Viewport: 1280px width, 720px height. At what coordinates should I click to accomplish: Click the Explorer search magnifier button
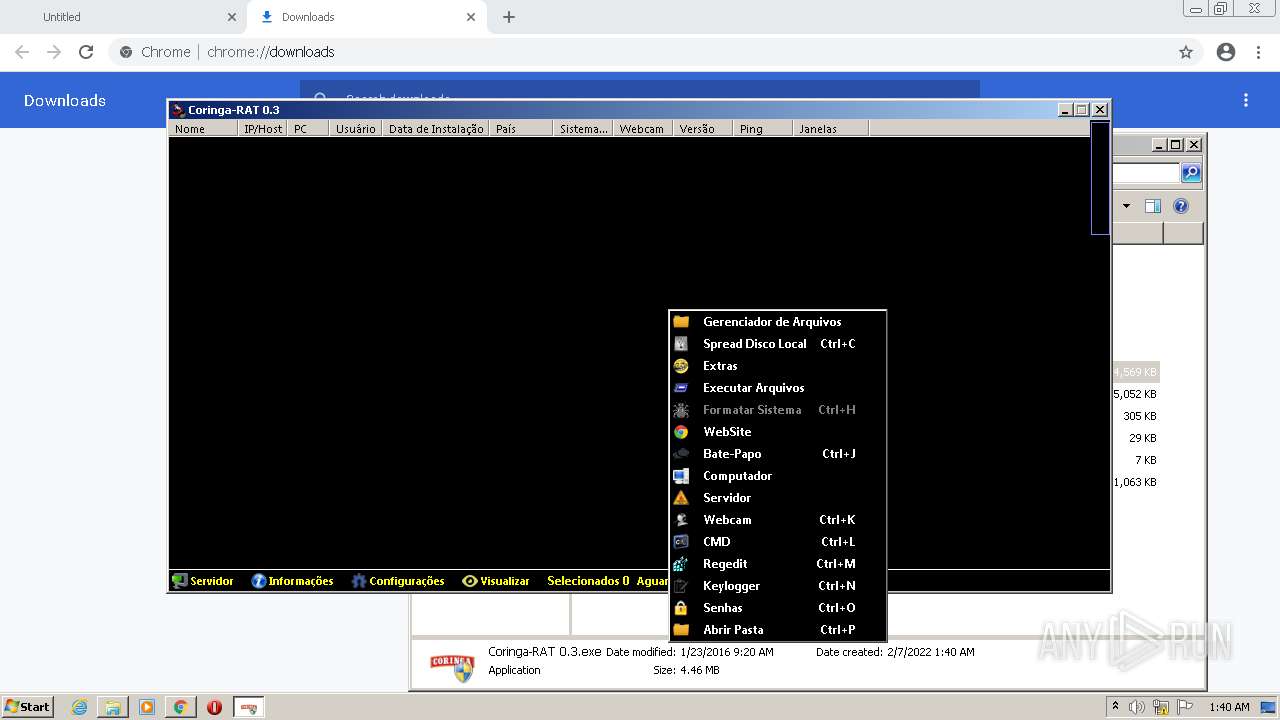point(1191,173)
